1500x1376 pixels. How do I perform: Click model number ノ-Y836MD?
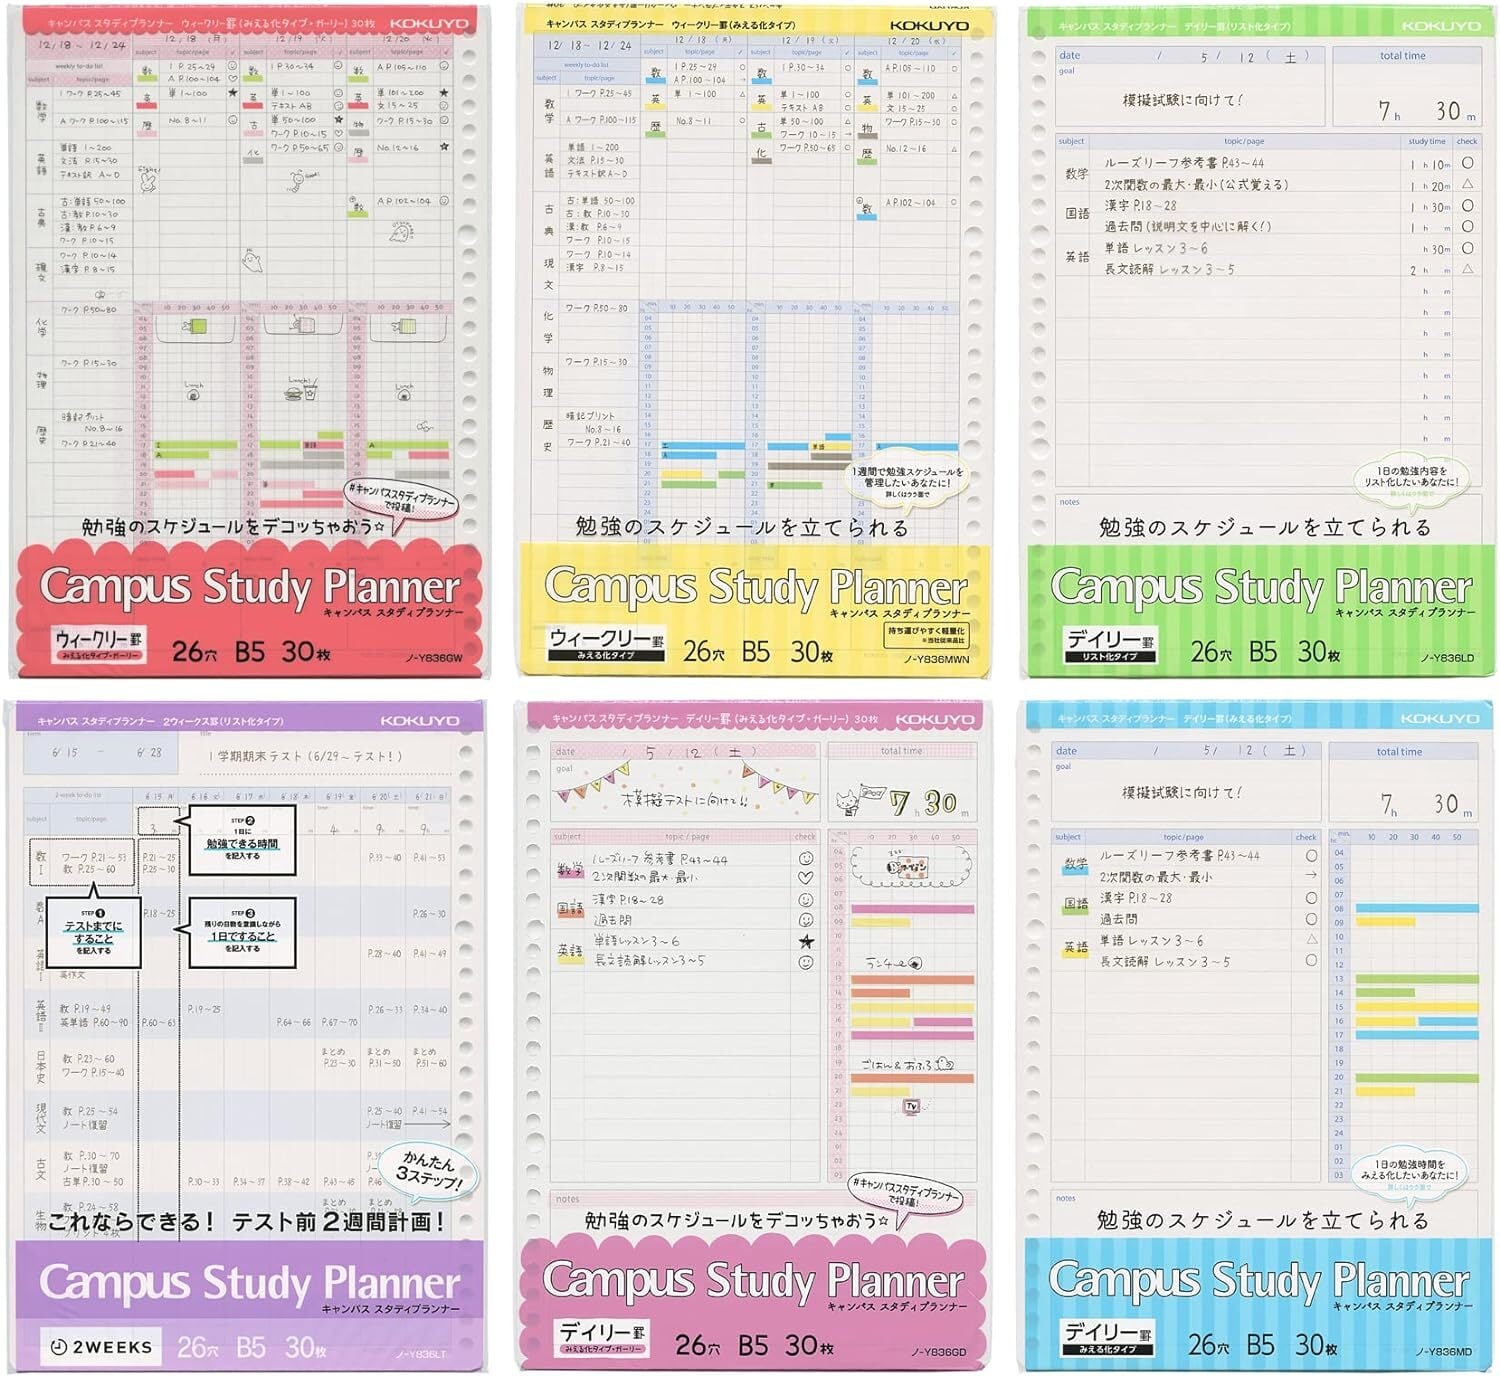[1444, 1352]
